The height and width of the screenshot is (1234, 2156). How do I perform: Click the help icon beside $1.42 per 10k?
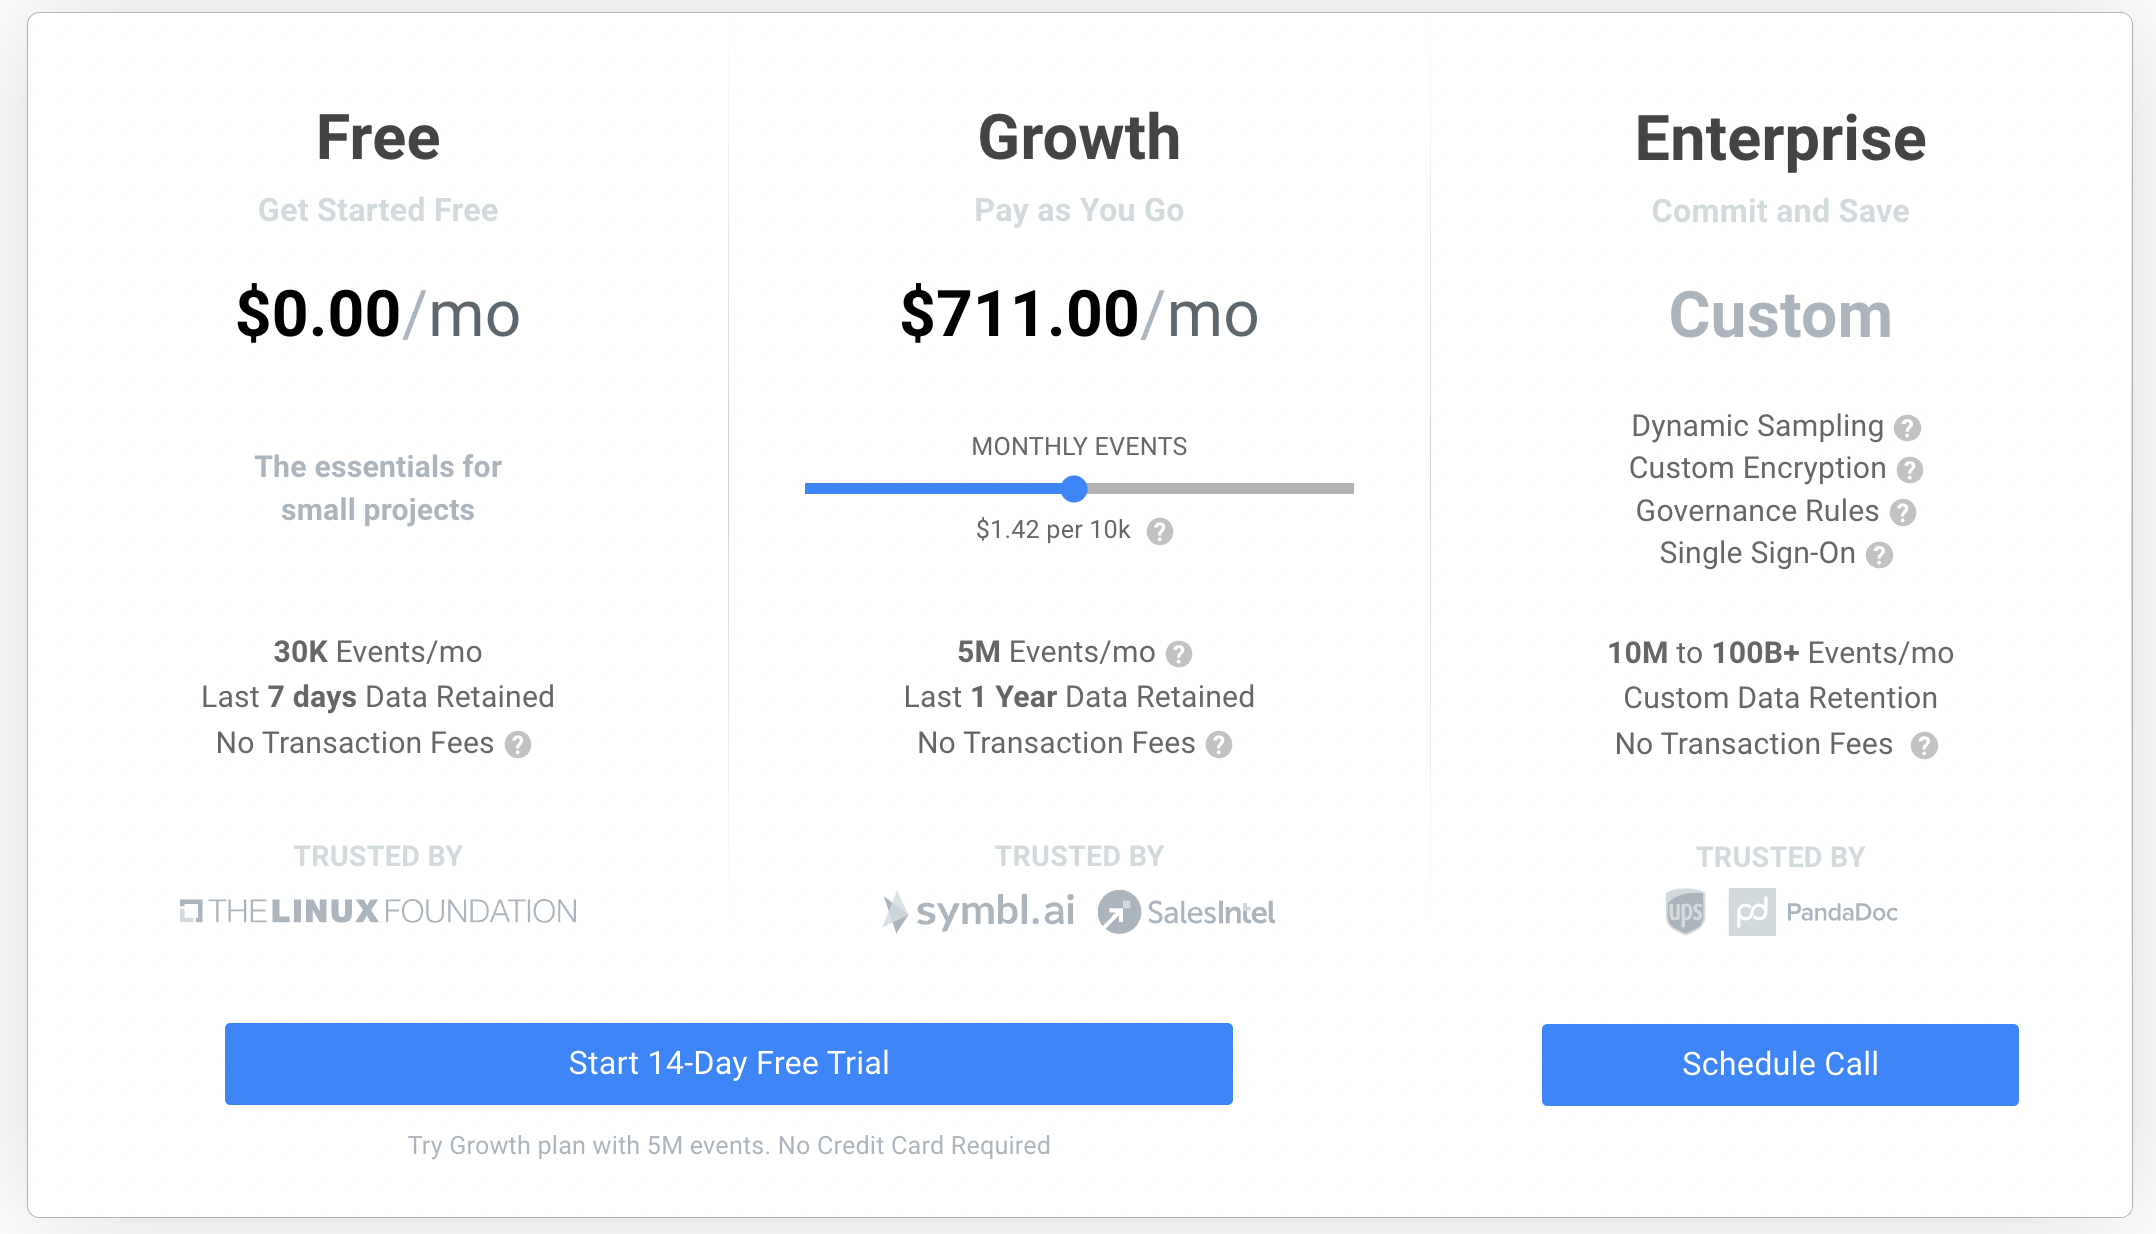[x=1161, y=533]
